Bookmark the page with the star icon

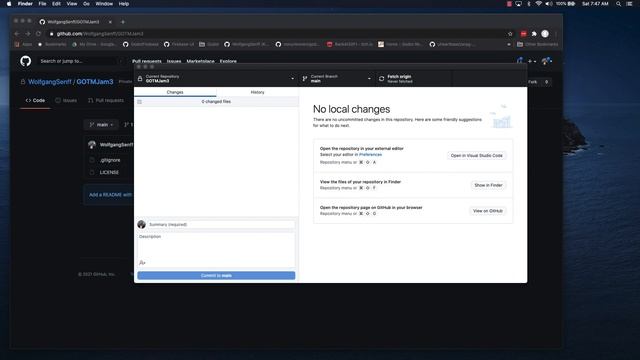click(x=510, y=34)
